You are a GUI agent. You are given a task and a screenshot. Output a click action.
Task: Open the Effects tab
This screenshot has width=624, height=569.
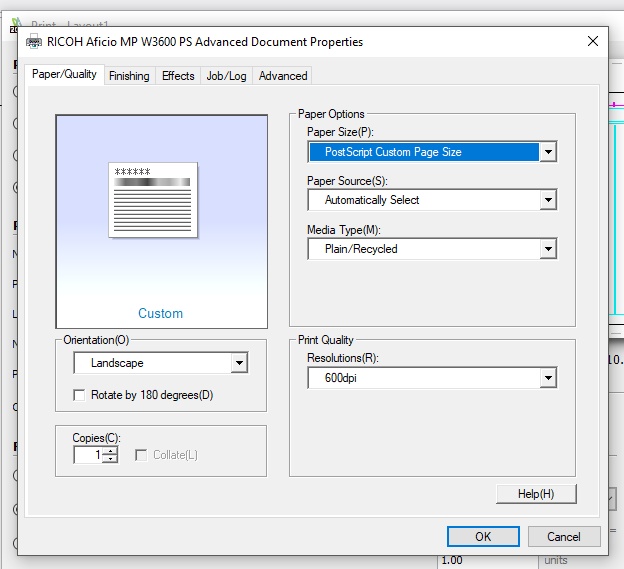[x=178, y=76]
